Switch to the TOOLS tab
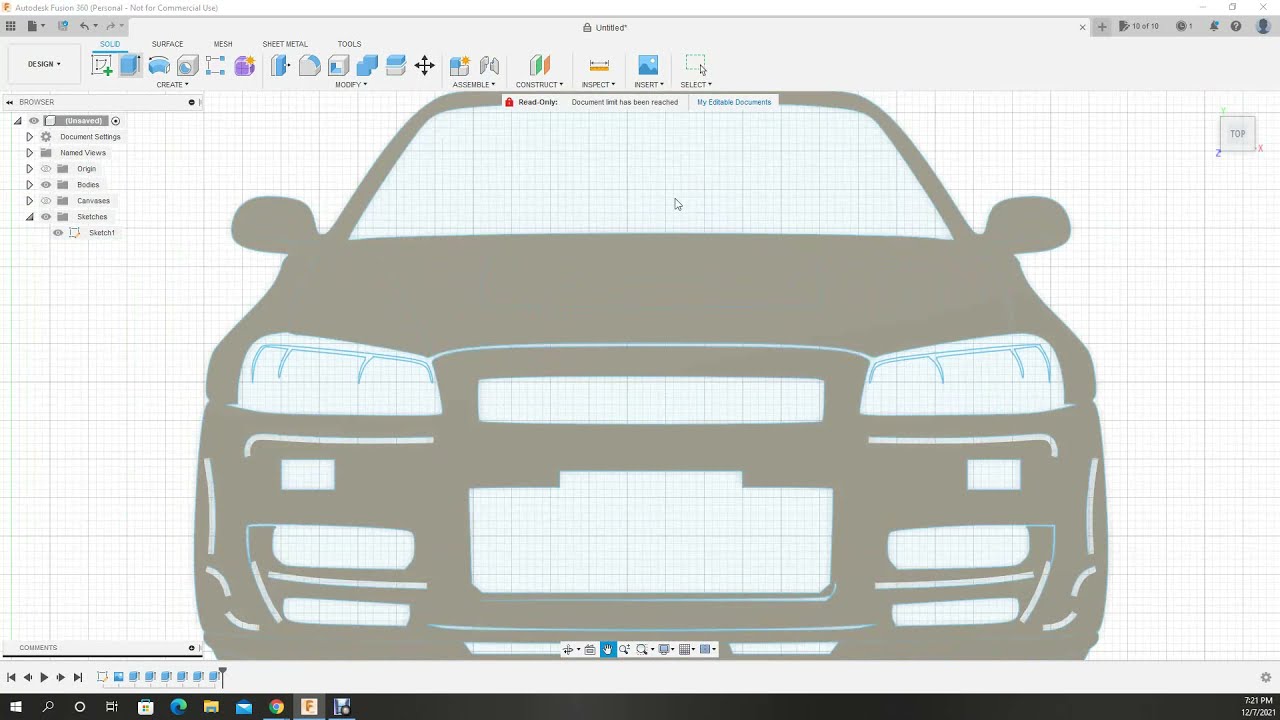This screenshot has height=720, width=1280. coord(349,44)
